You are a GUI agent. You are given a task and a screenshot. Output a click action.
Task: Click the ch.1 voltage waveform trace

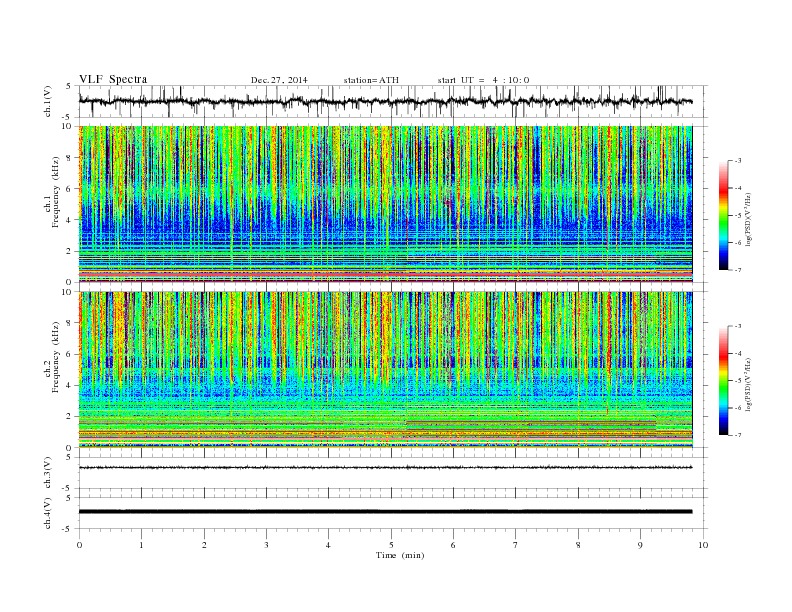coord(385,101)
